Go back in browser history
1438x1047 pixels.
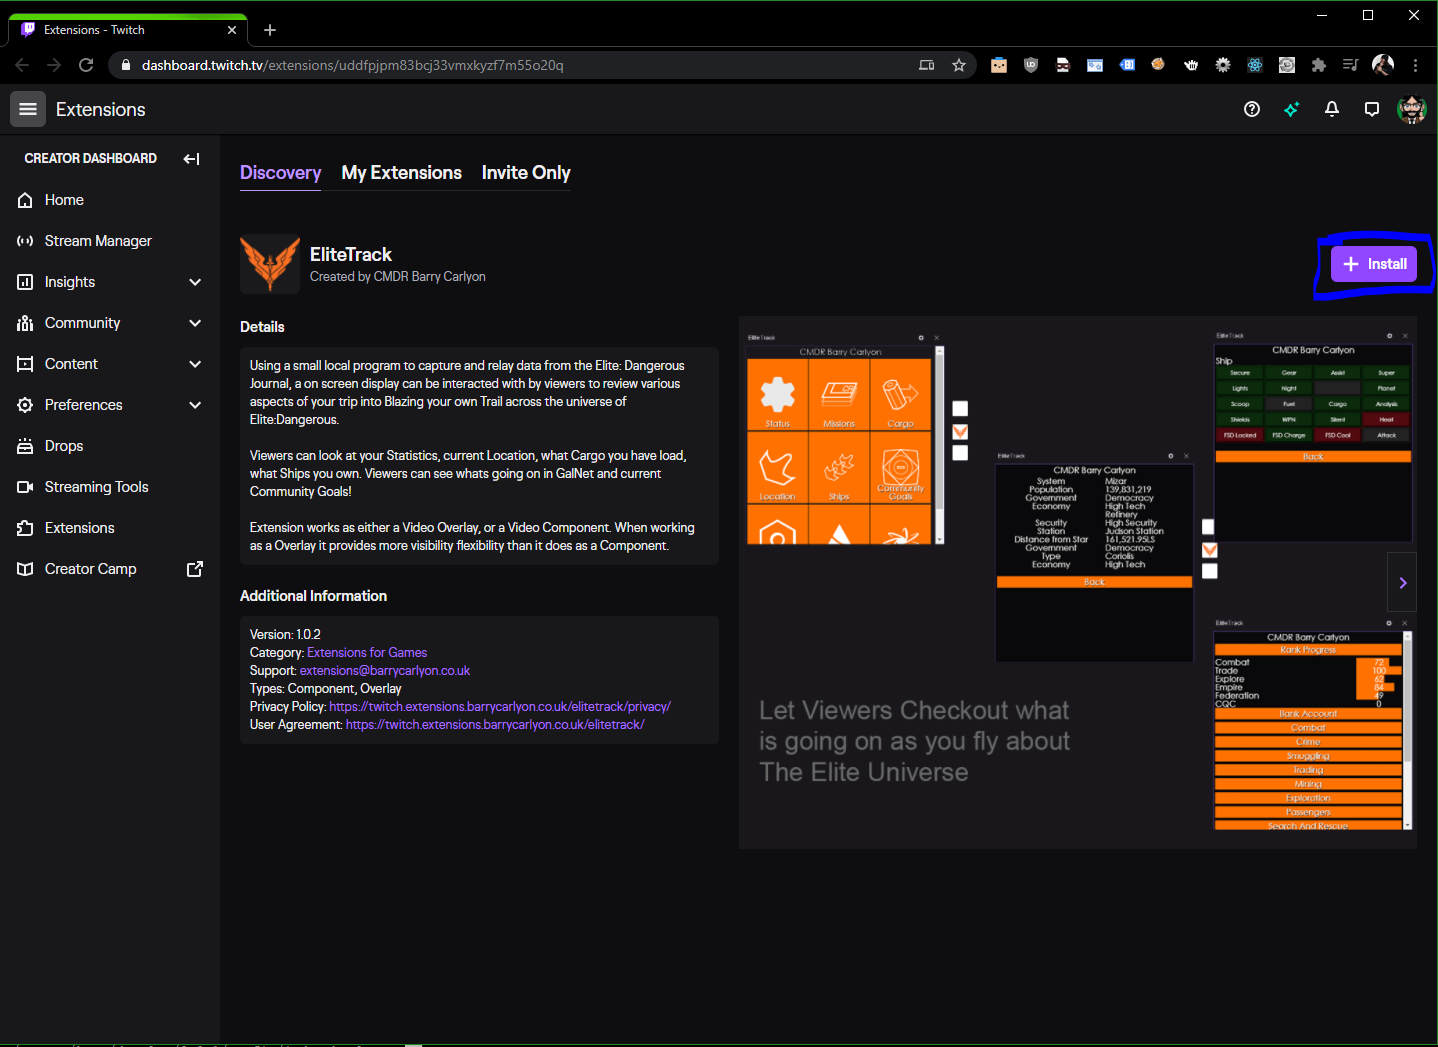click(x=22, y=65)
